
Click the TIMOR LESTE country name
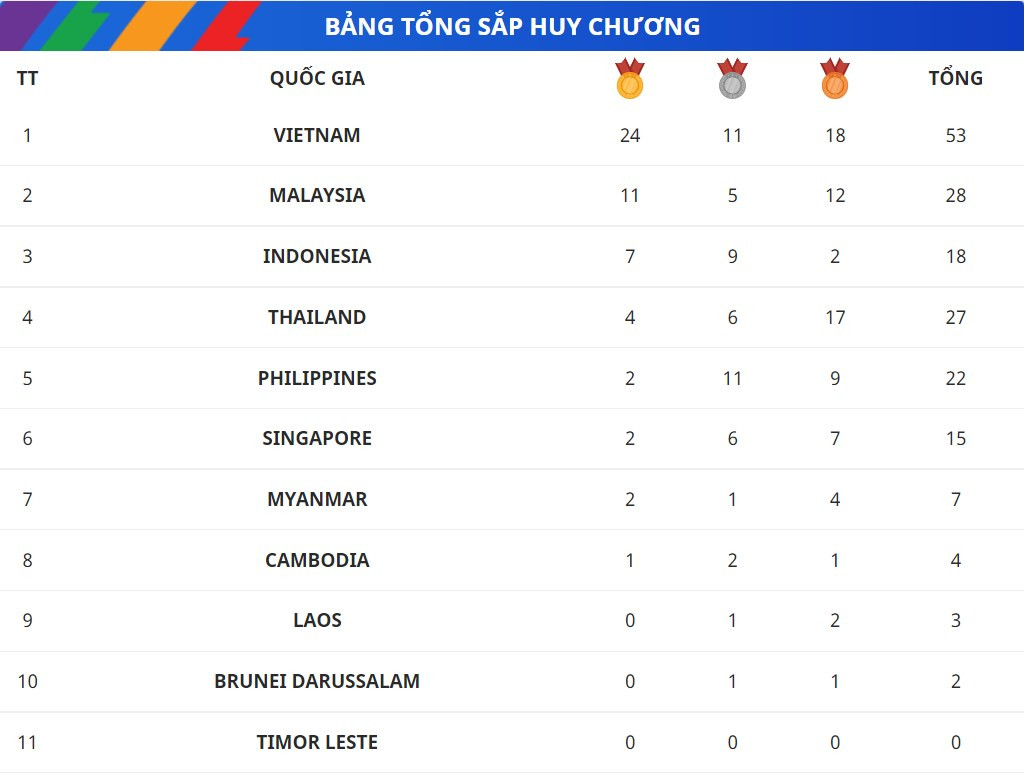[317, 742]
